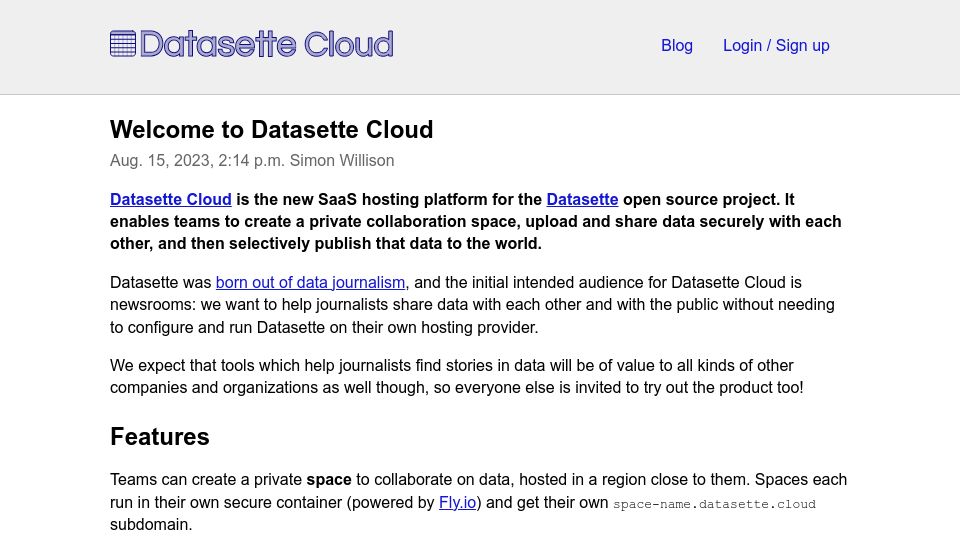This screenshot has width=960, height=540.
Task: Follow the born out of data journalism link
Action: click(310, 282)
